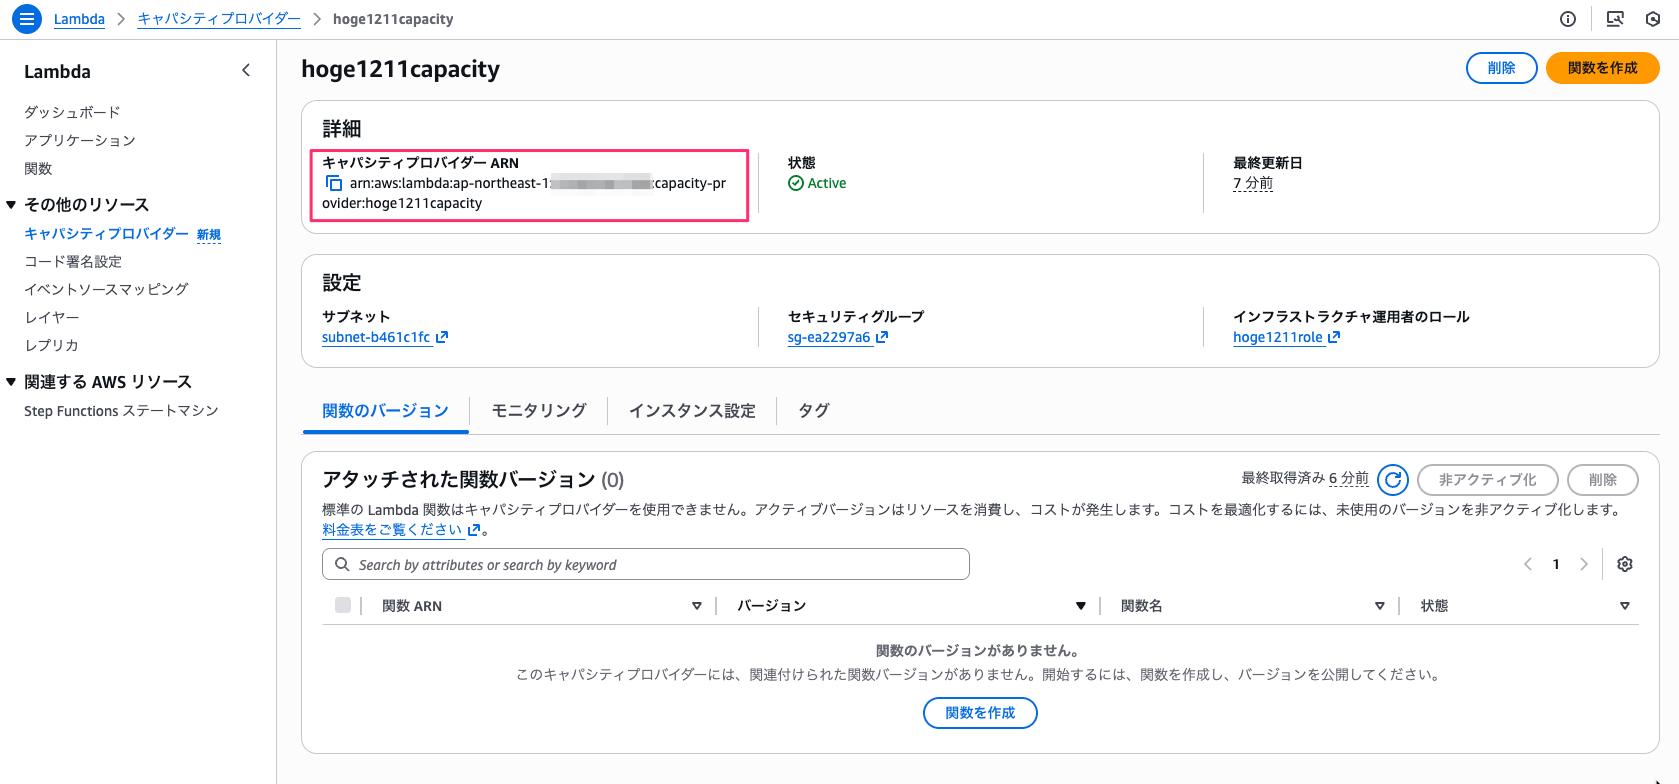The height and width of the screenshot is (784, 1679).
Task: Open the CloudShell icon in top bar
Action: coord(1614,19)
